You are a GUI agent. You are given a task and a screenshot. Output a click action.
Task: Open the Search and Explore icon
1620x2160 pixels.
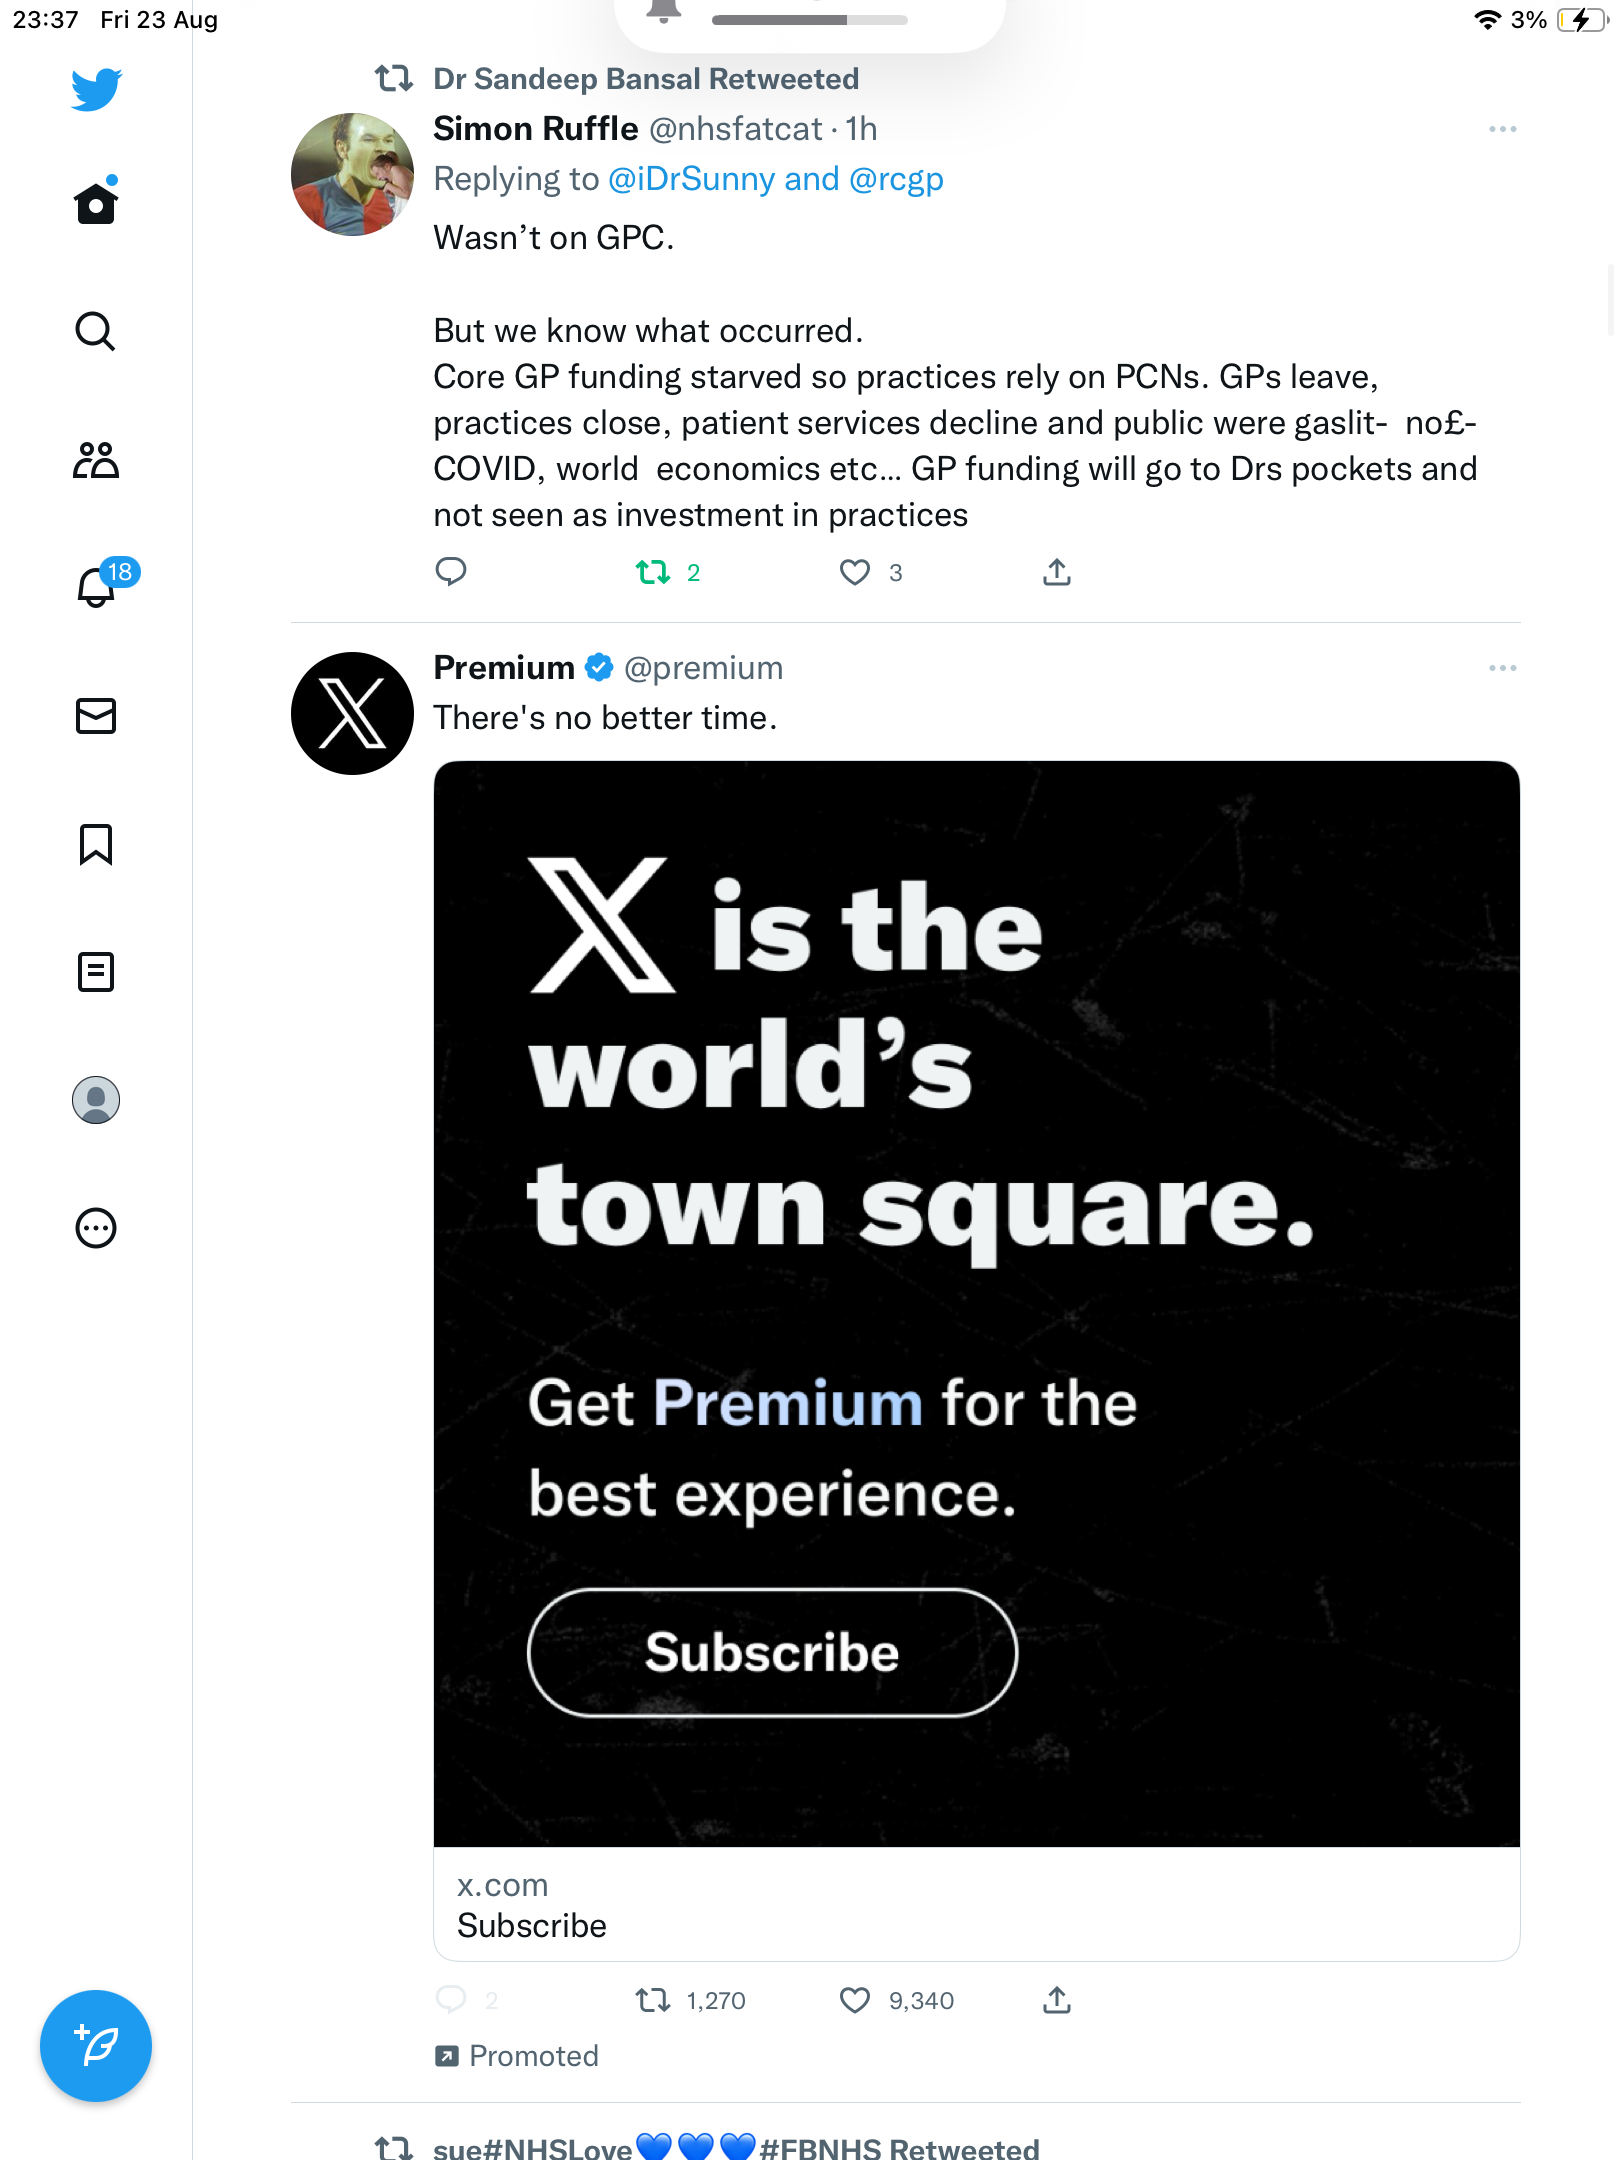[x=96, y=331]
